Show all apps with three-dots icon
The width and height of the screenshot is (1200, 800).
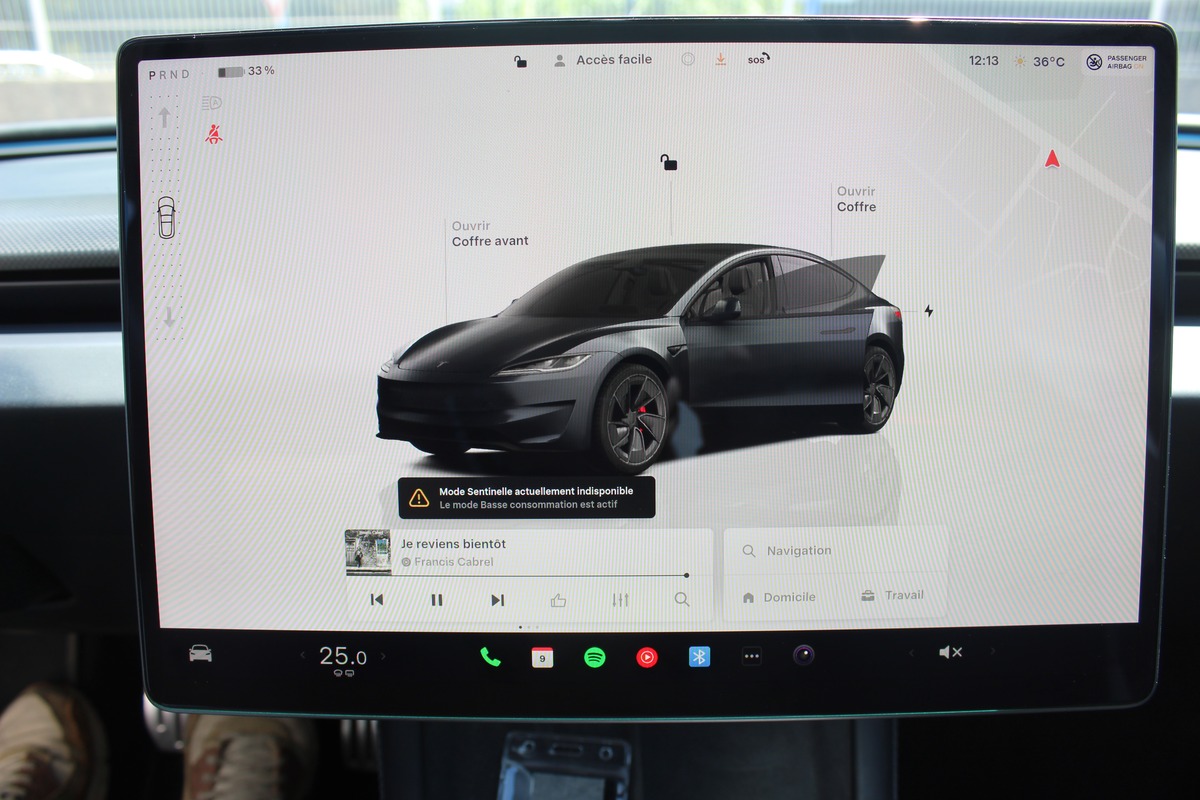pyautogui.click(x=751, y=657)
